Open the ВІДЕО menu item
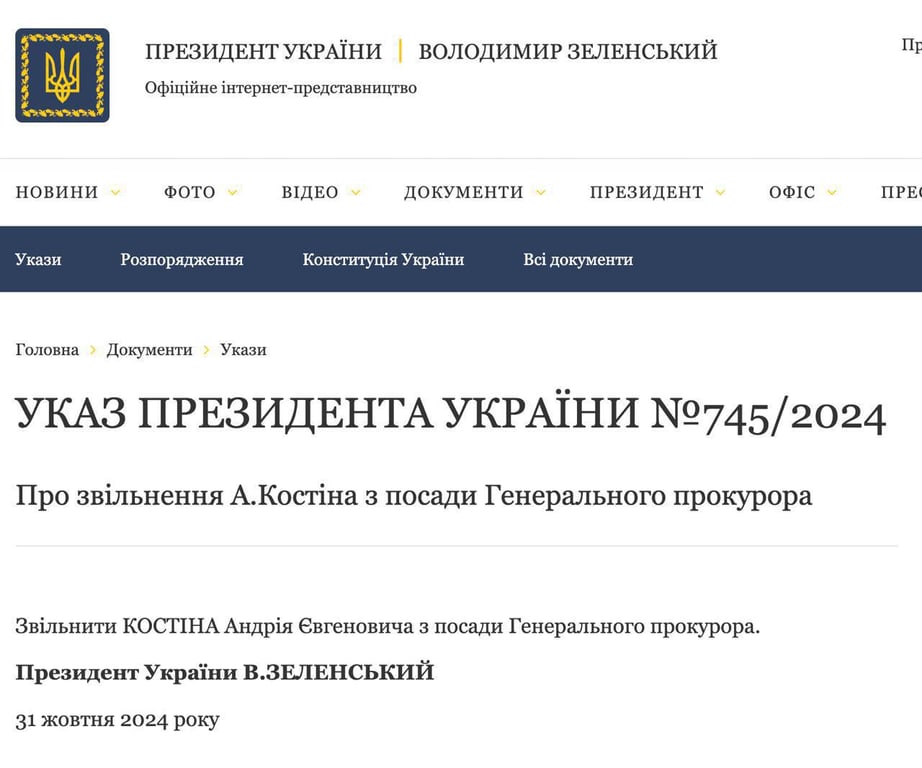 point(310,192)
